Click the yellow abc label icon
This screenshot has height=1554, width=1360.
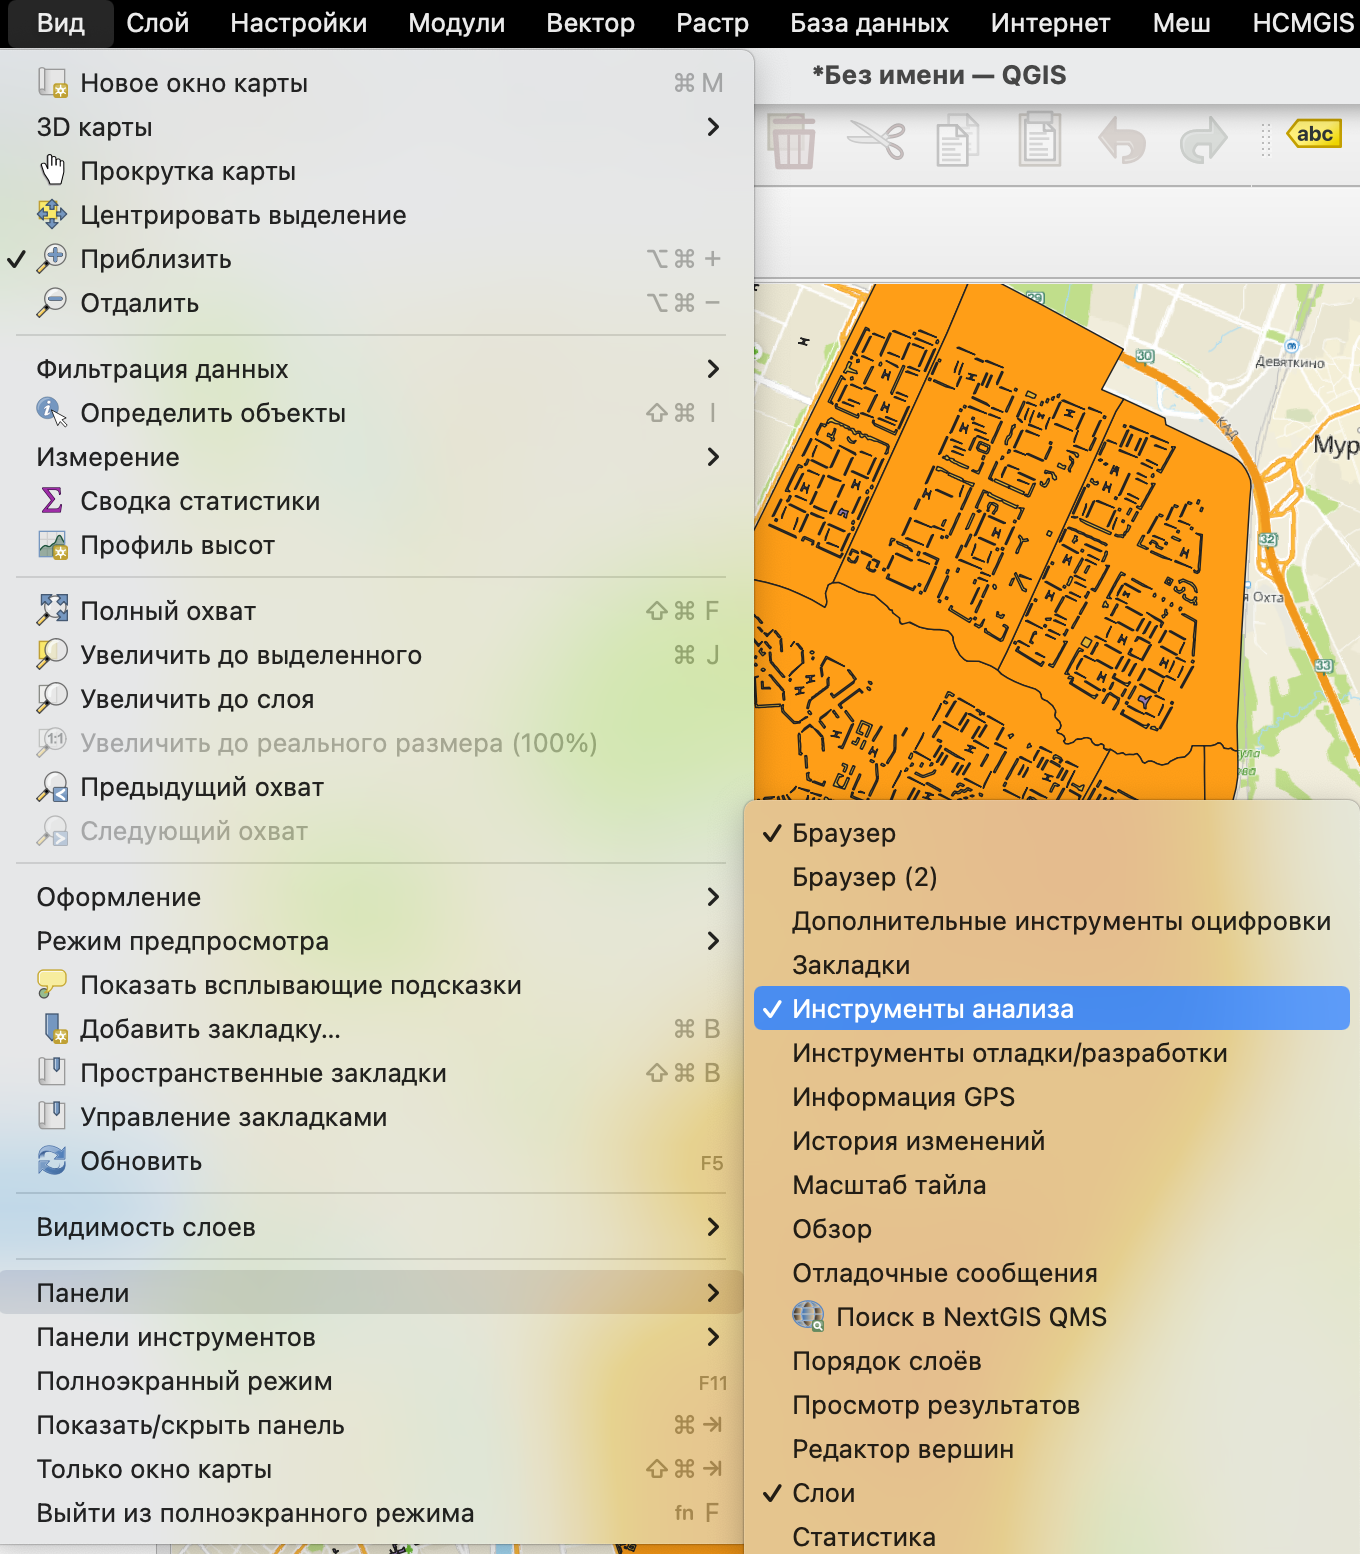1314,134
